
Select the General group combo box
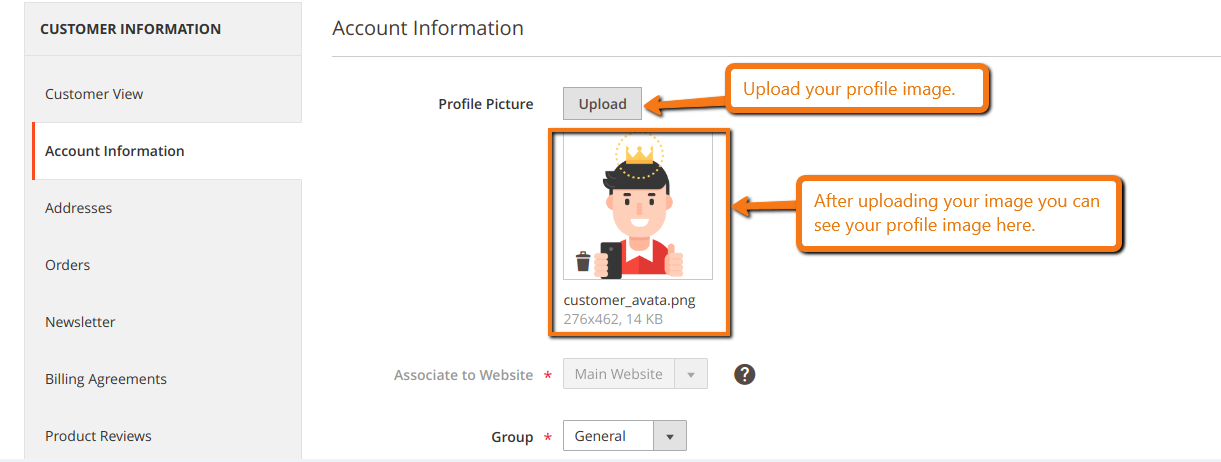coord(625,436)
